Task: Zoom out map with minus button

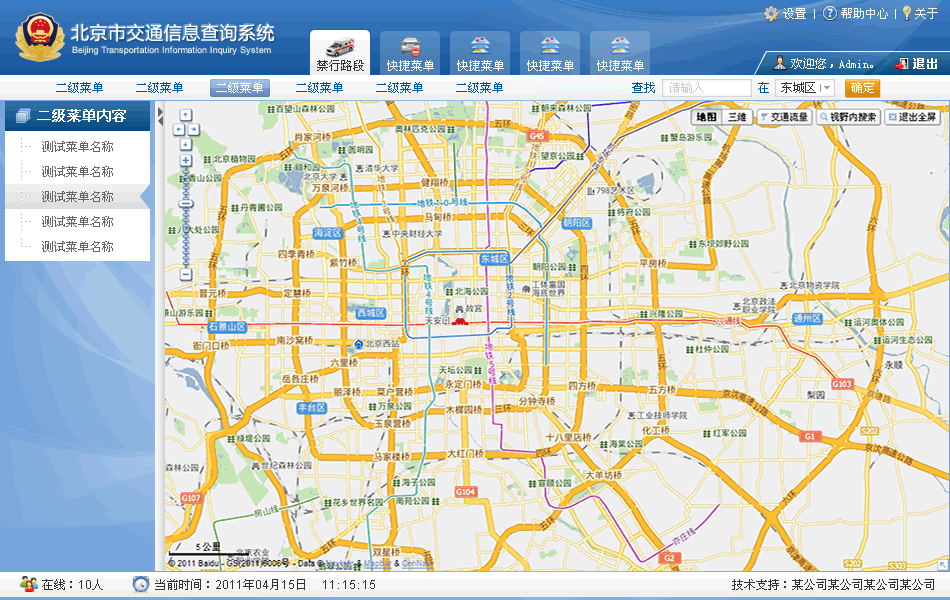Action: click(x=186, y=275)
